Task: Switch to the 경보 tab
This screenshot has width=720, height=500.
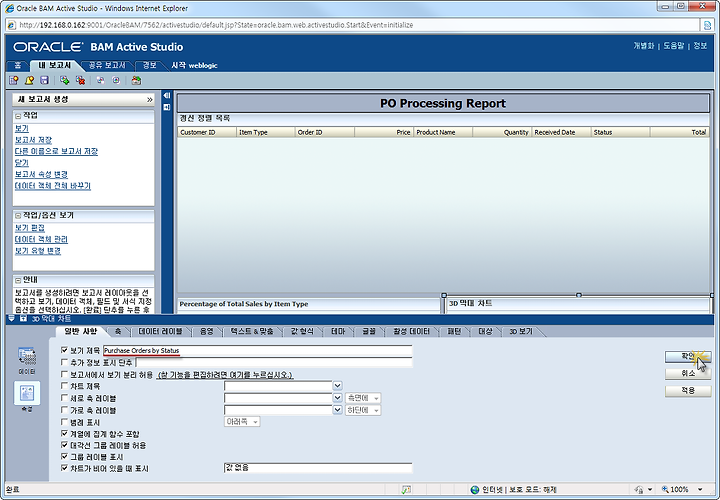Action: (x=150, y=65)
